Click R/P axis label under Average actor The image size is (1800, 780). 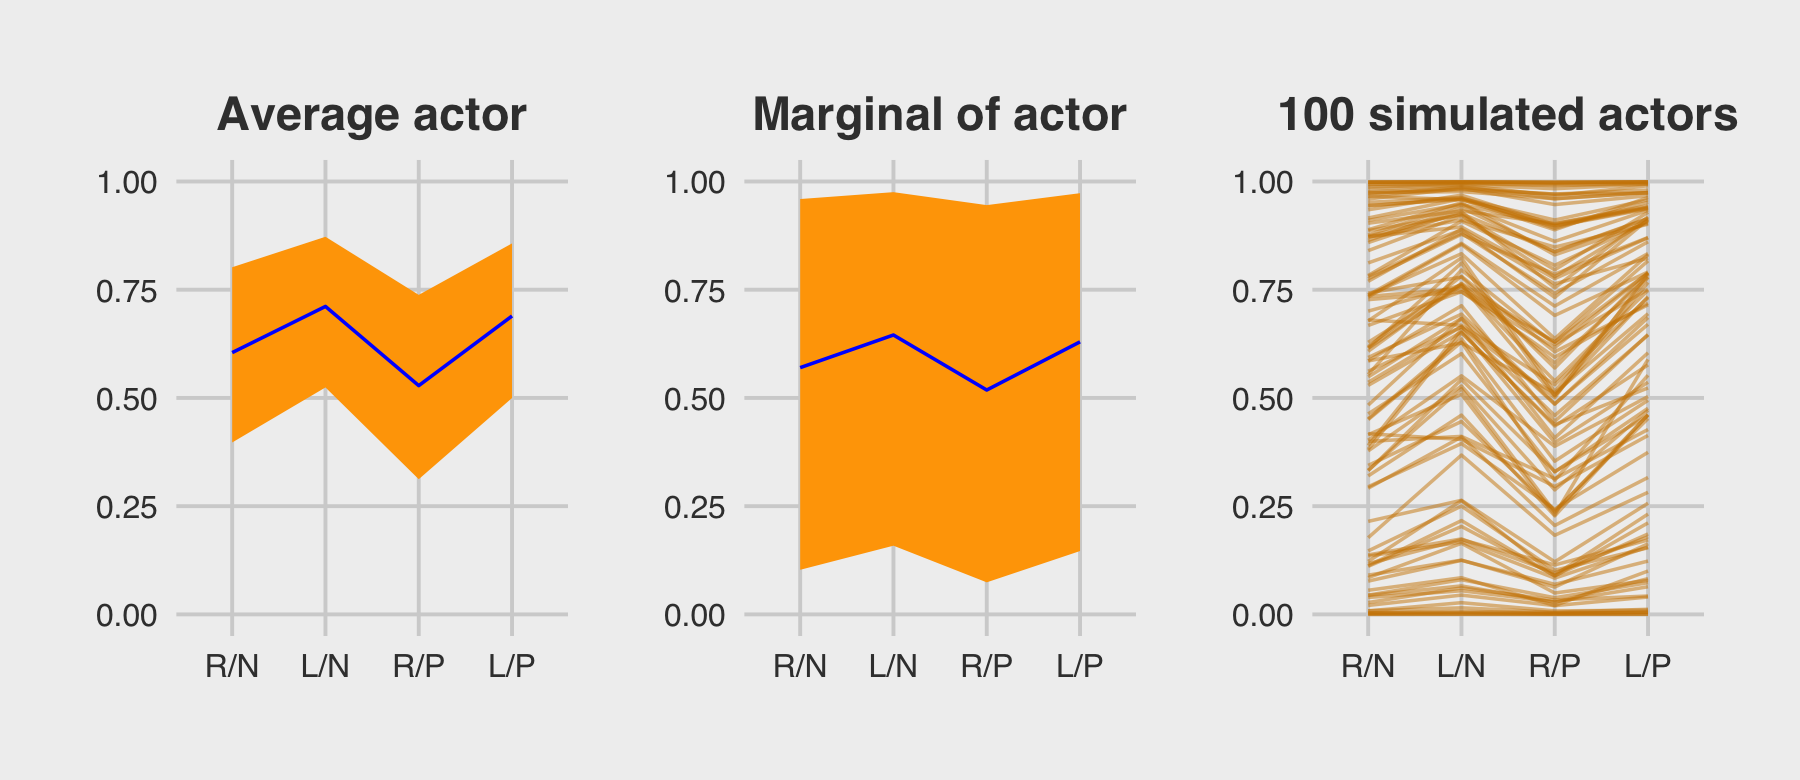click(418, 666)
